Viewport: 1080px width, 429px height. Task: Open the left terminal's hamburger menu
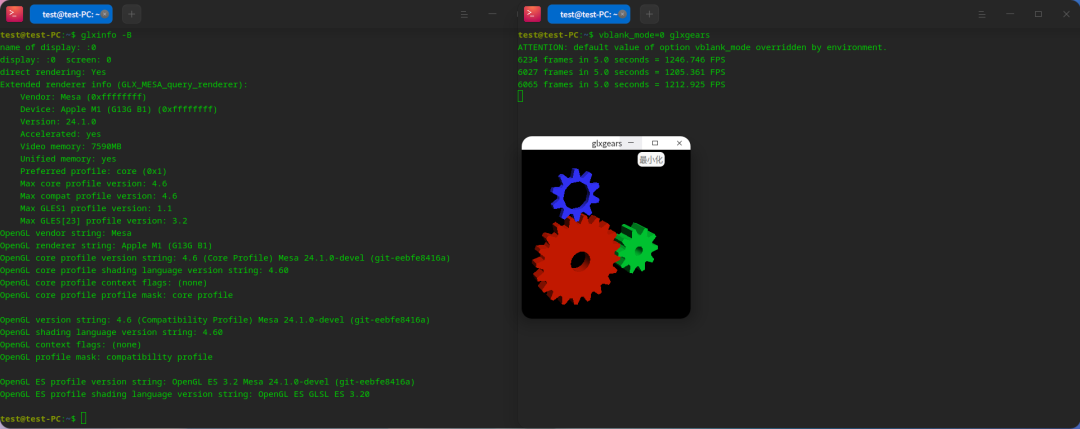(x=464, y=14)
